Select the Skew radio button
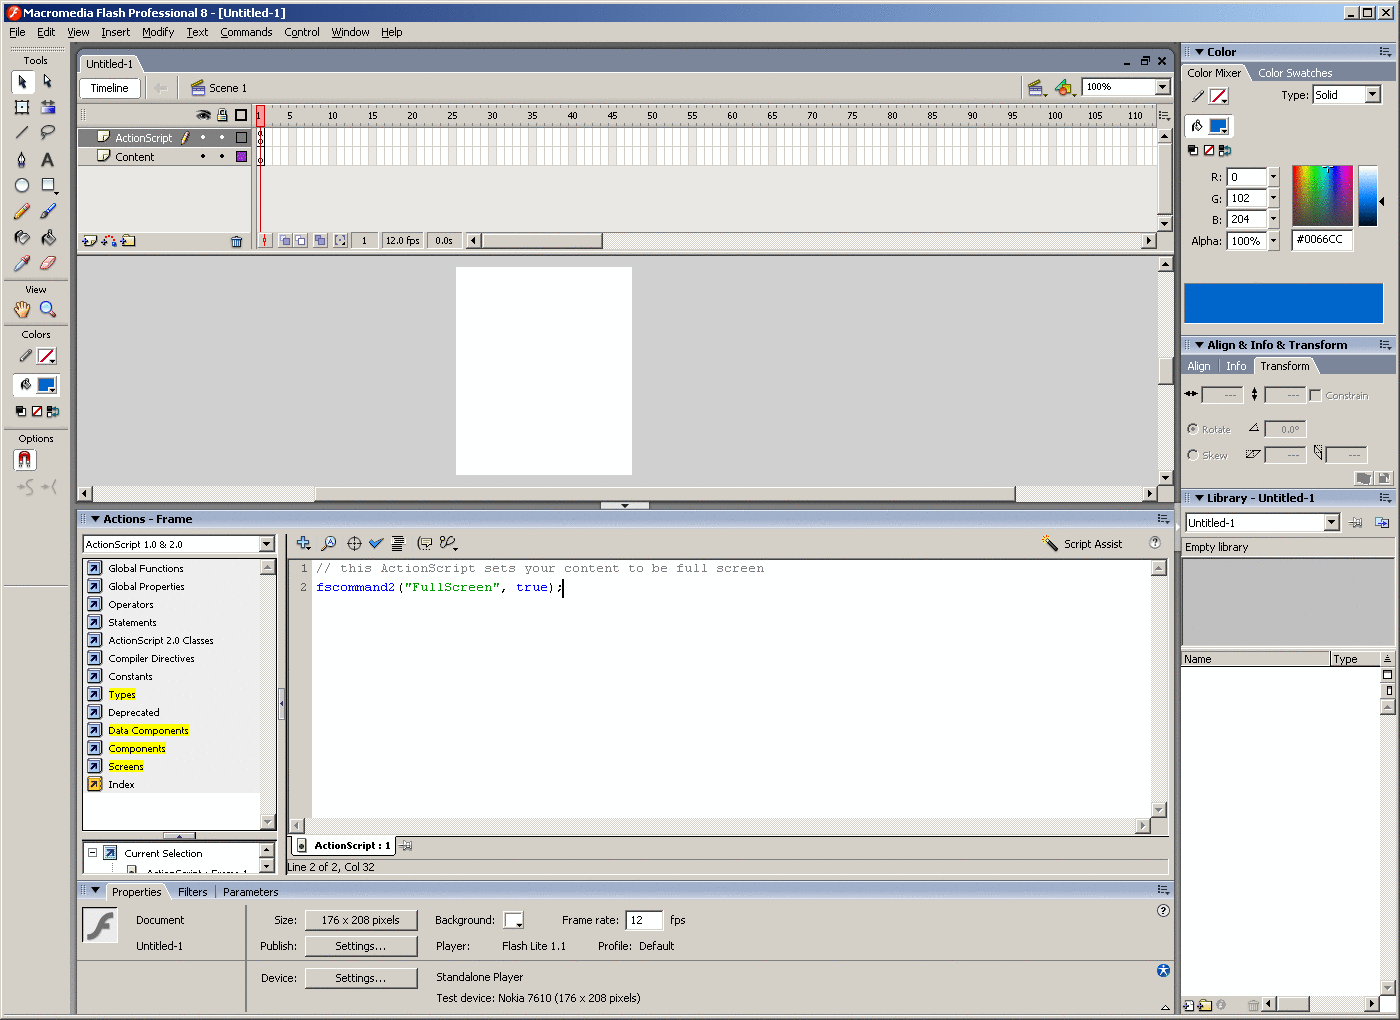Screen dimensions: 1400x1020 point(1192,455)
